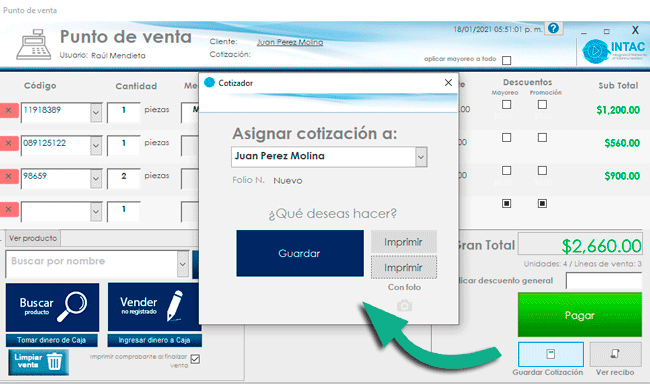Toggle imprimir comprobante al finalizar venta checkbox

tap(195, 359)
